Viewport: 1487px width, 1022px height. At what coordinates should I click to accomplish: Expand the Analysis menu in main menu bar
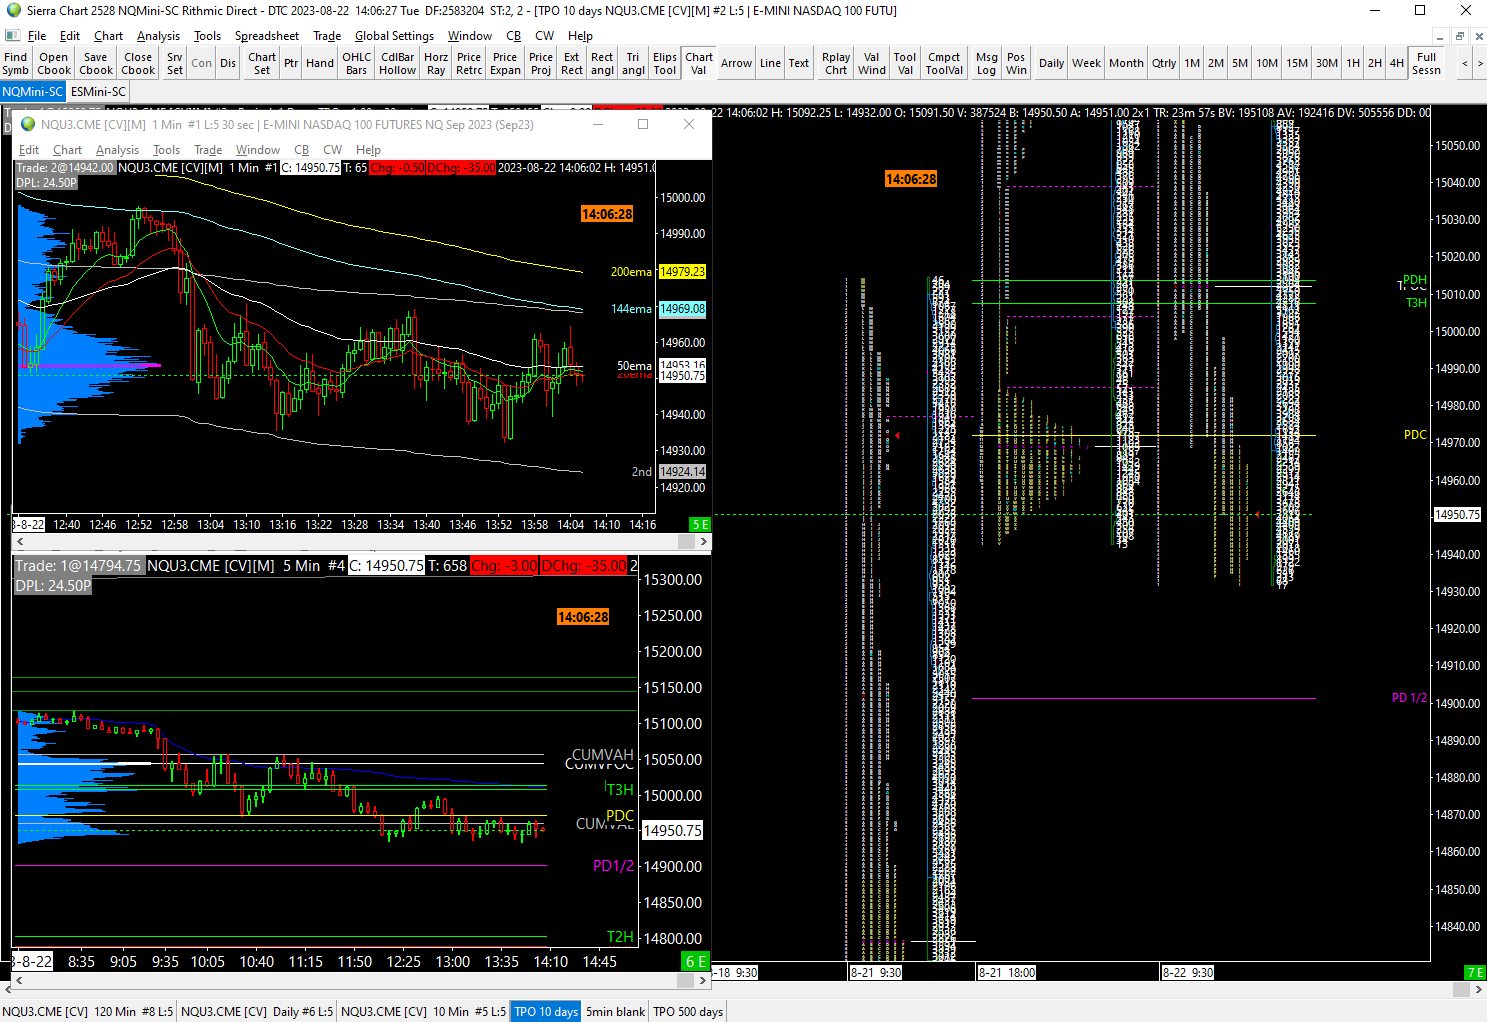(x=158, y=36)
